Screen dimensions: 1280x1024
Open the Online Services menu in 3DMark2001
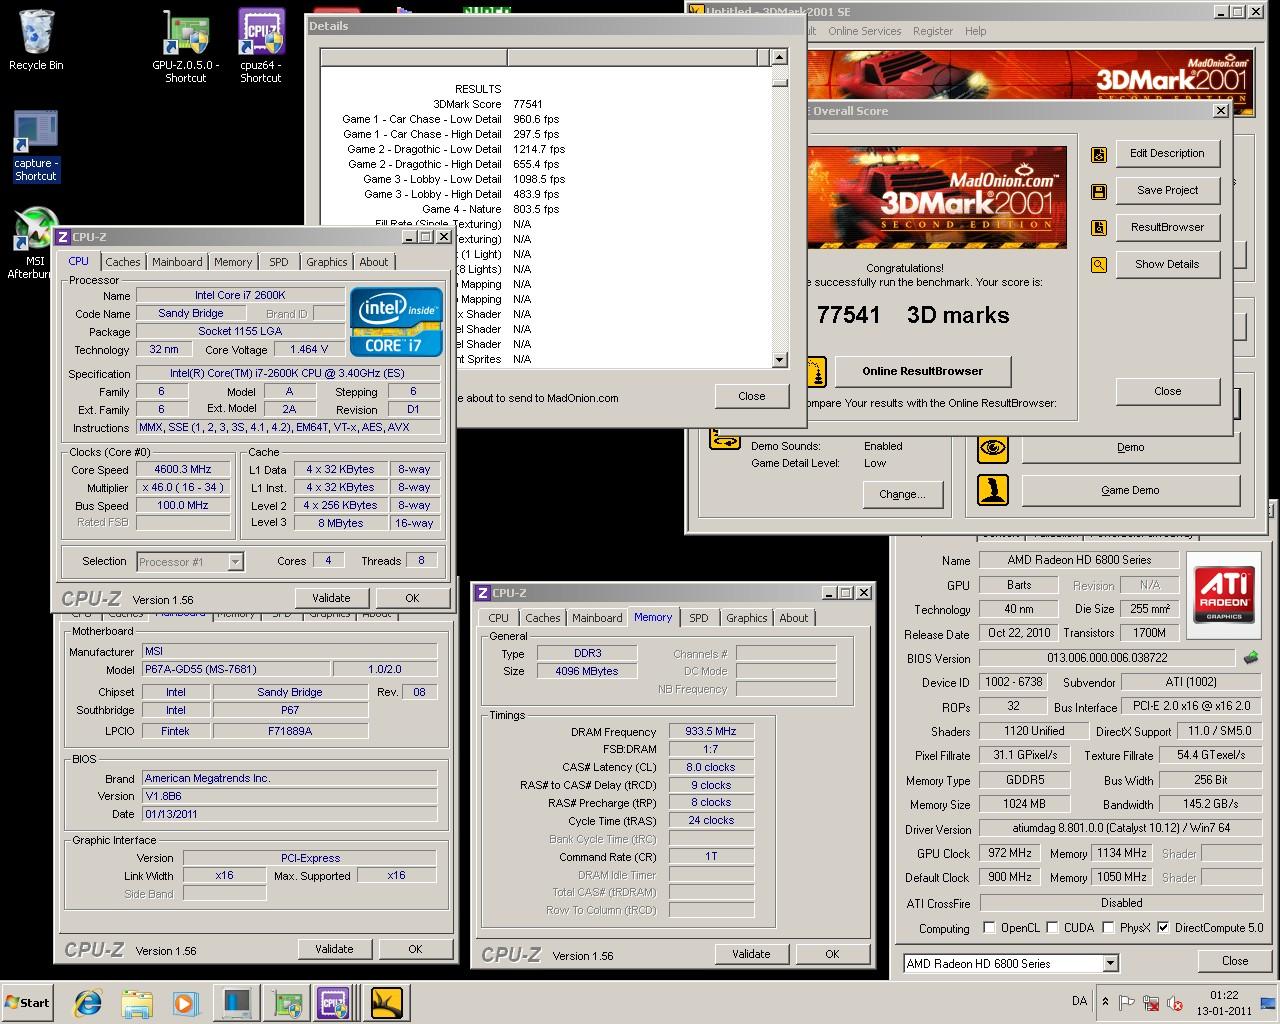[x=864, y=31]
